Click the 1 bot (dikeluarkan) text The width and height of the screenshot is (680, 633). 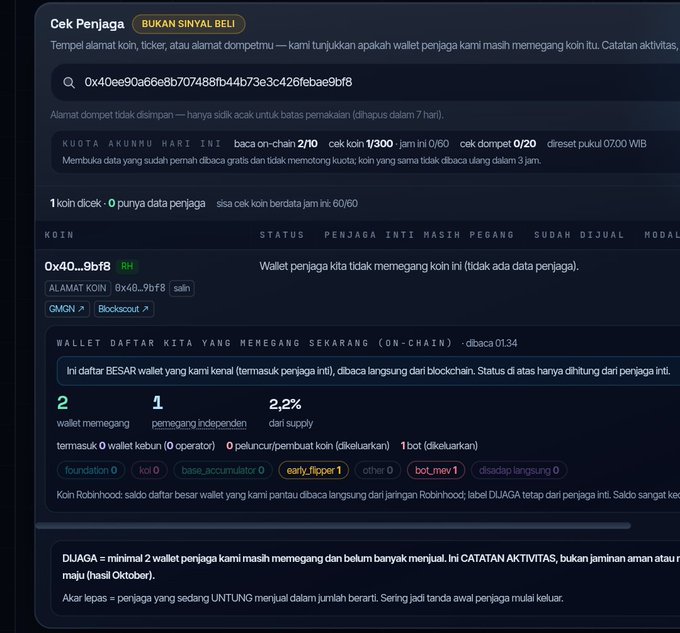pyautogui.click(x=439, y=446)
